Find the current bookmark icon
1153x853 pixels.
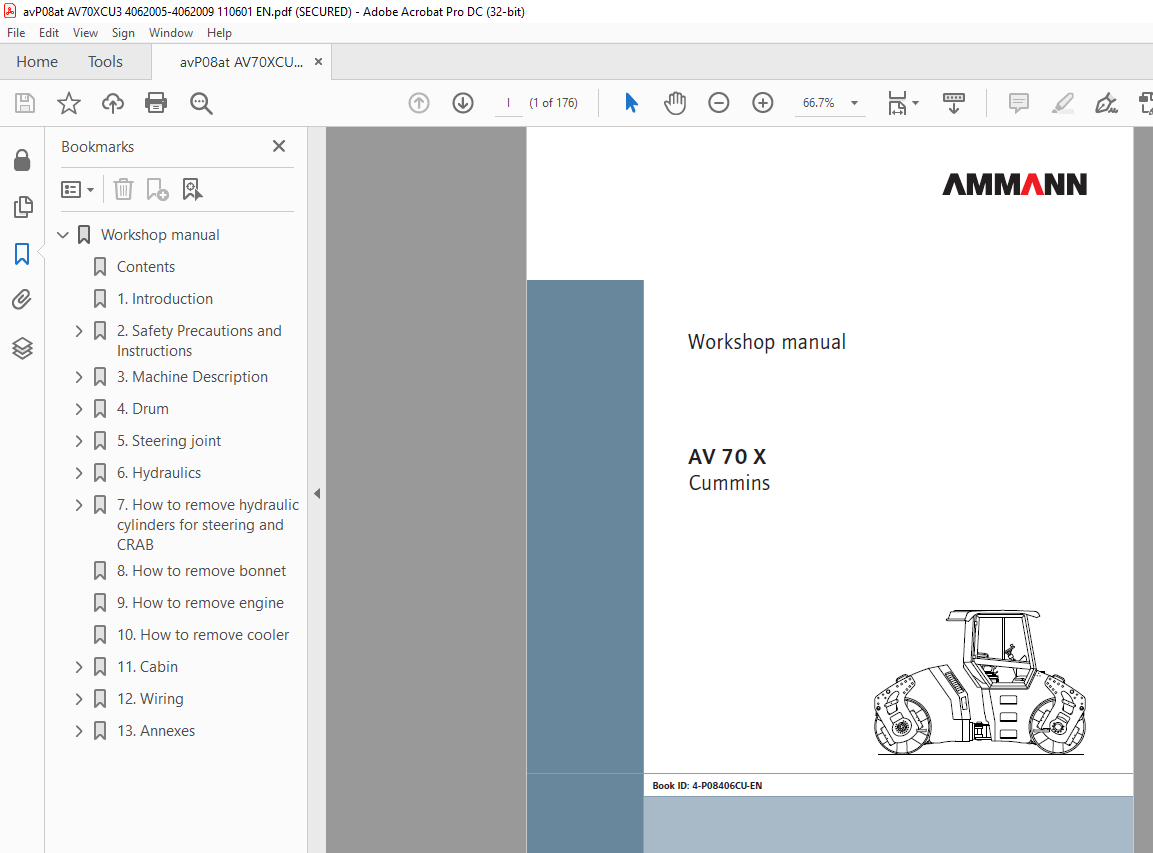point(193,190)
